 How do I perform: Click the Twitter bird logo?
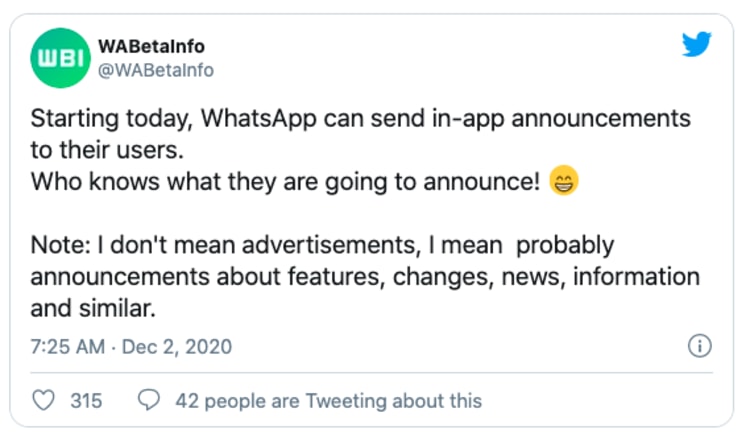tap(698, 45)
